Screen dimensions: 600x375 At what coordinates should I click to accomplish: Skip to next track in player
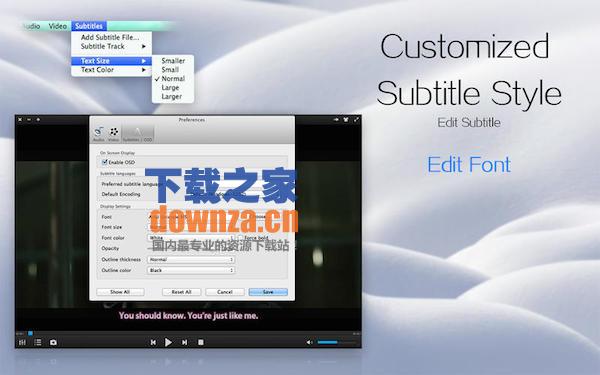pyautogui.click(x=184, y=342)
